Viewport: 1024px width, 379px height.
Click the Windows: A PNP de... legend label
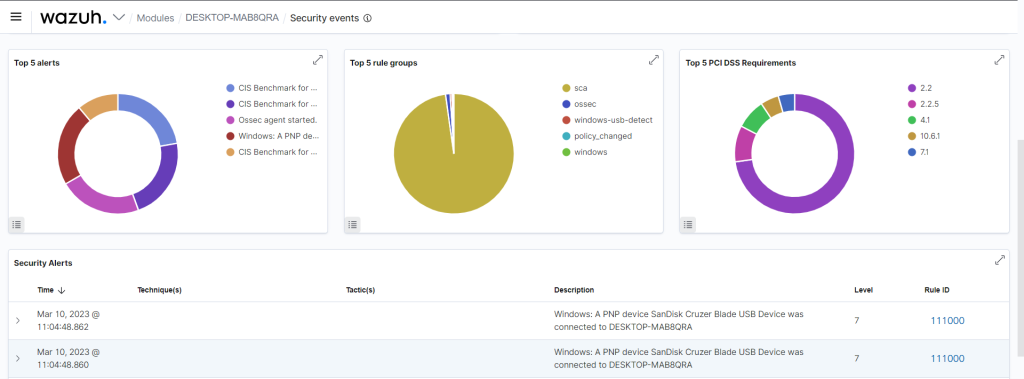(279, 136)
